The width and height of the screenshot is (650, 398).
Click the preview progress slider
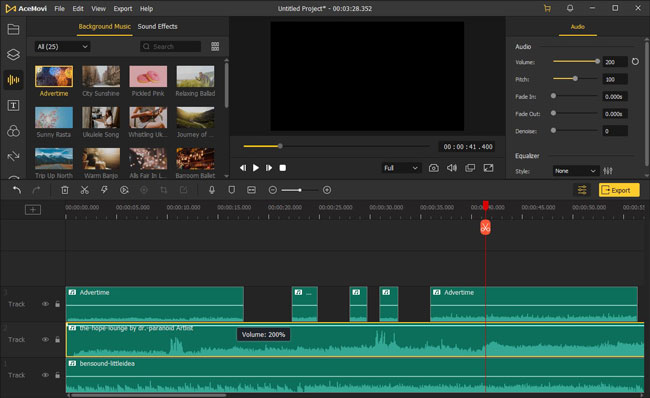(x=336, y=146)
